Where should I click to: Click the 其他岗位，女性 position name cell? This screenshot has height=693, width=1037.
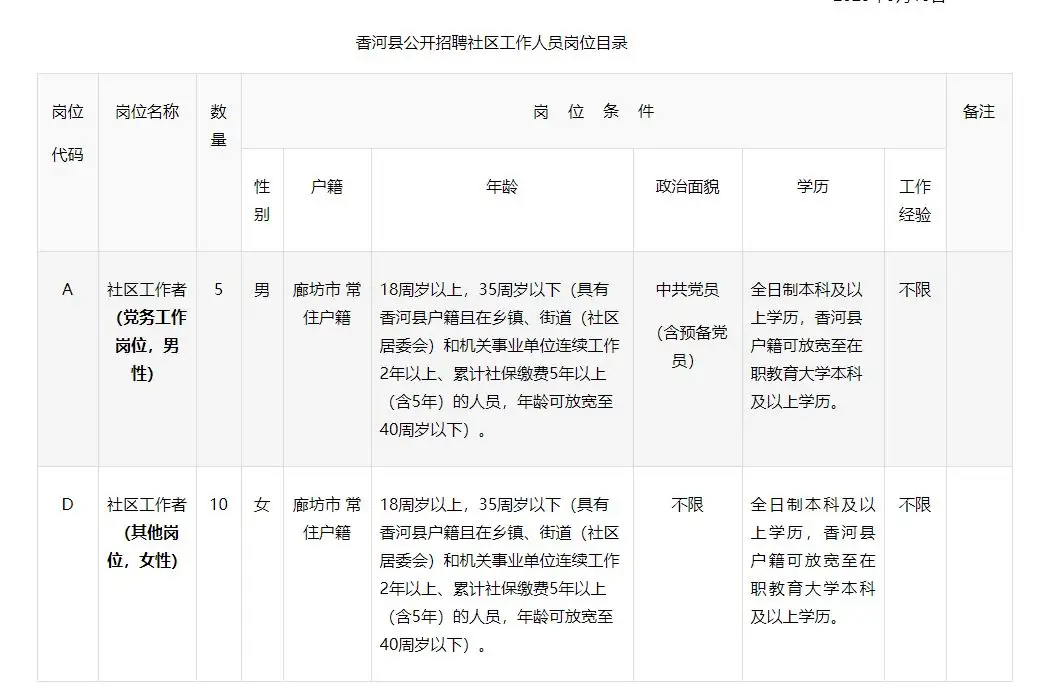pos(147,533)
